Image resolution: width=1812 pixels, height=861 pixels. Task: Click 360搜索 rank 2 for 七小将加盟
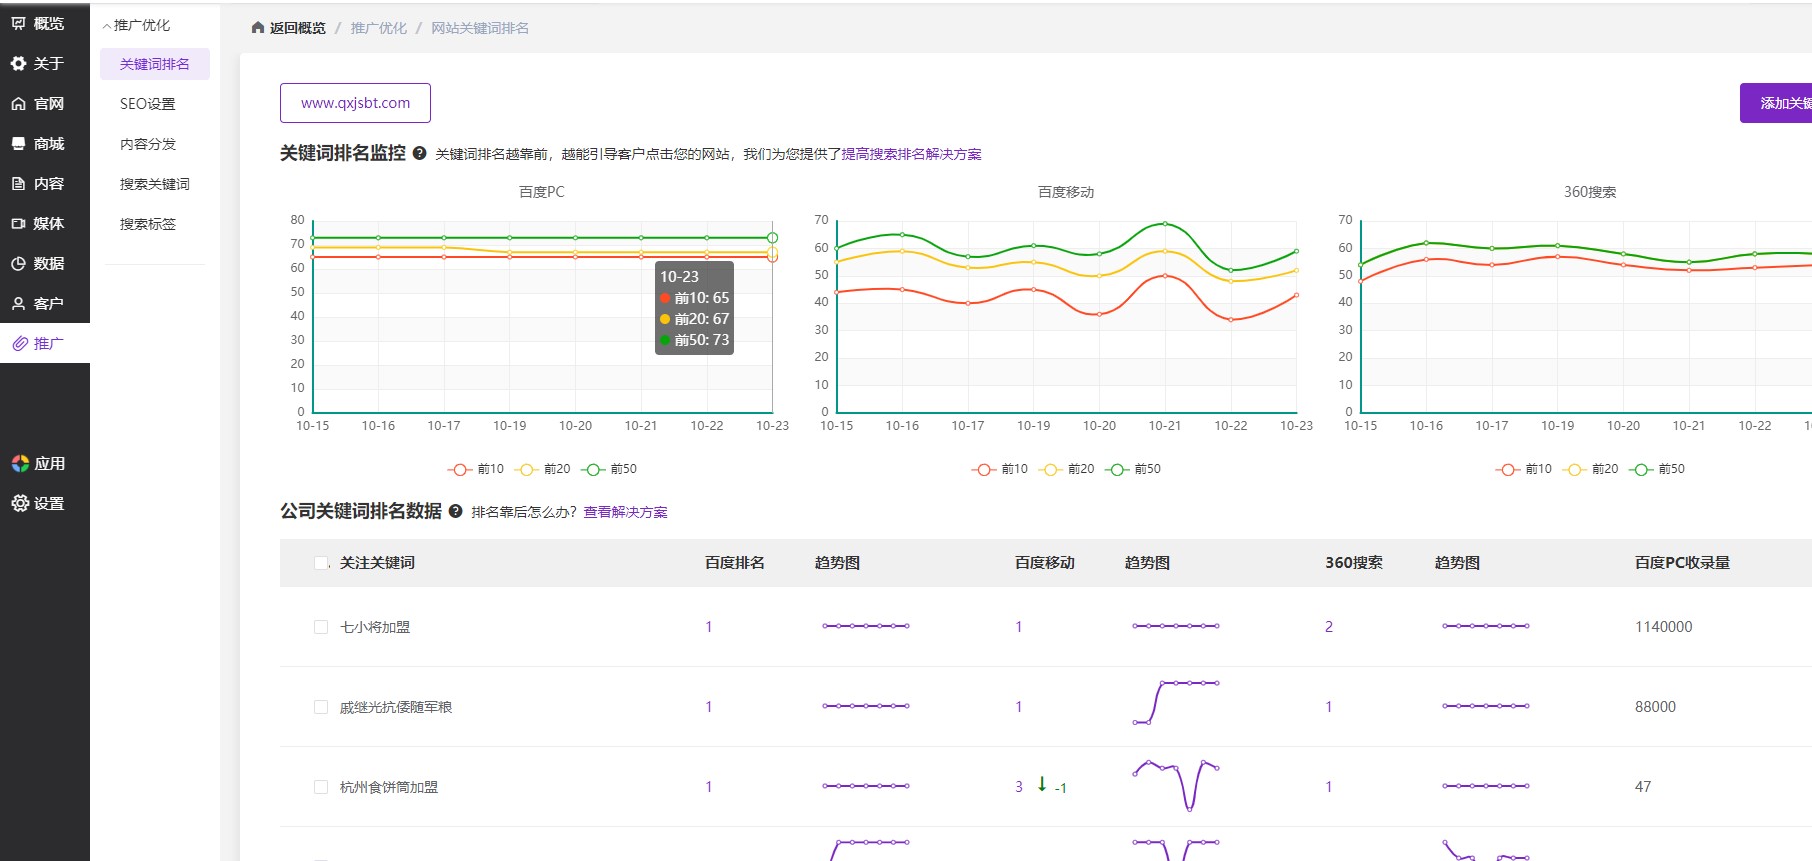coord(1329,627)
